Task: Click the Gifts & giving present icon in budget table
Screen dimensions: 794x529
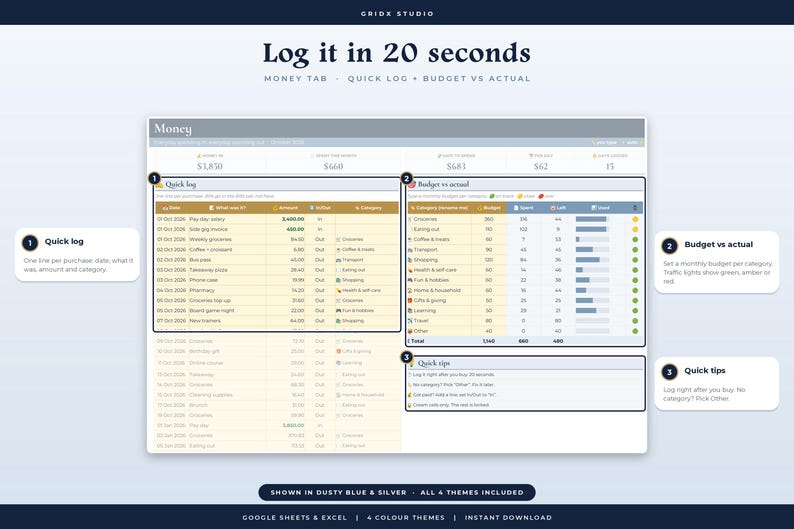Action: (x=410, y=301)
